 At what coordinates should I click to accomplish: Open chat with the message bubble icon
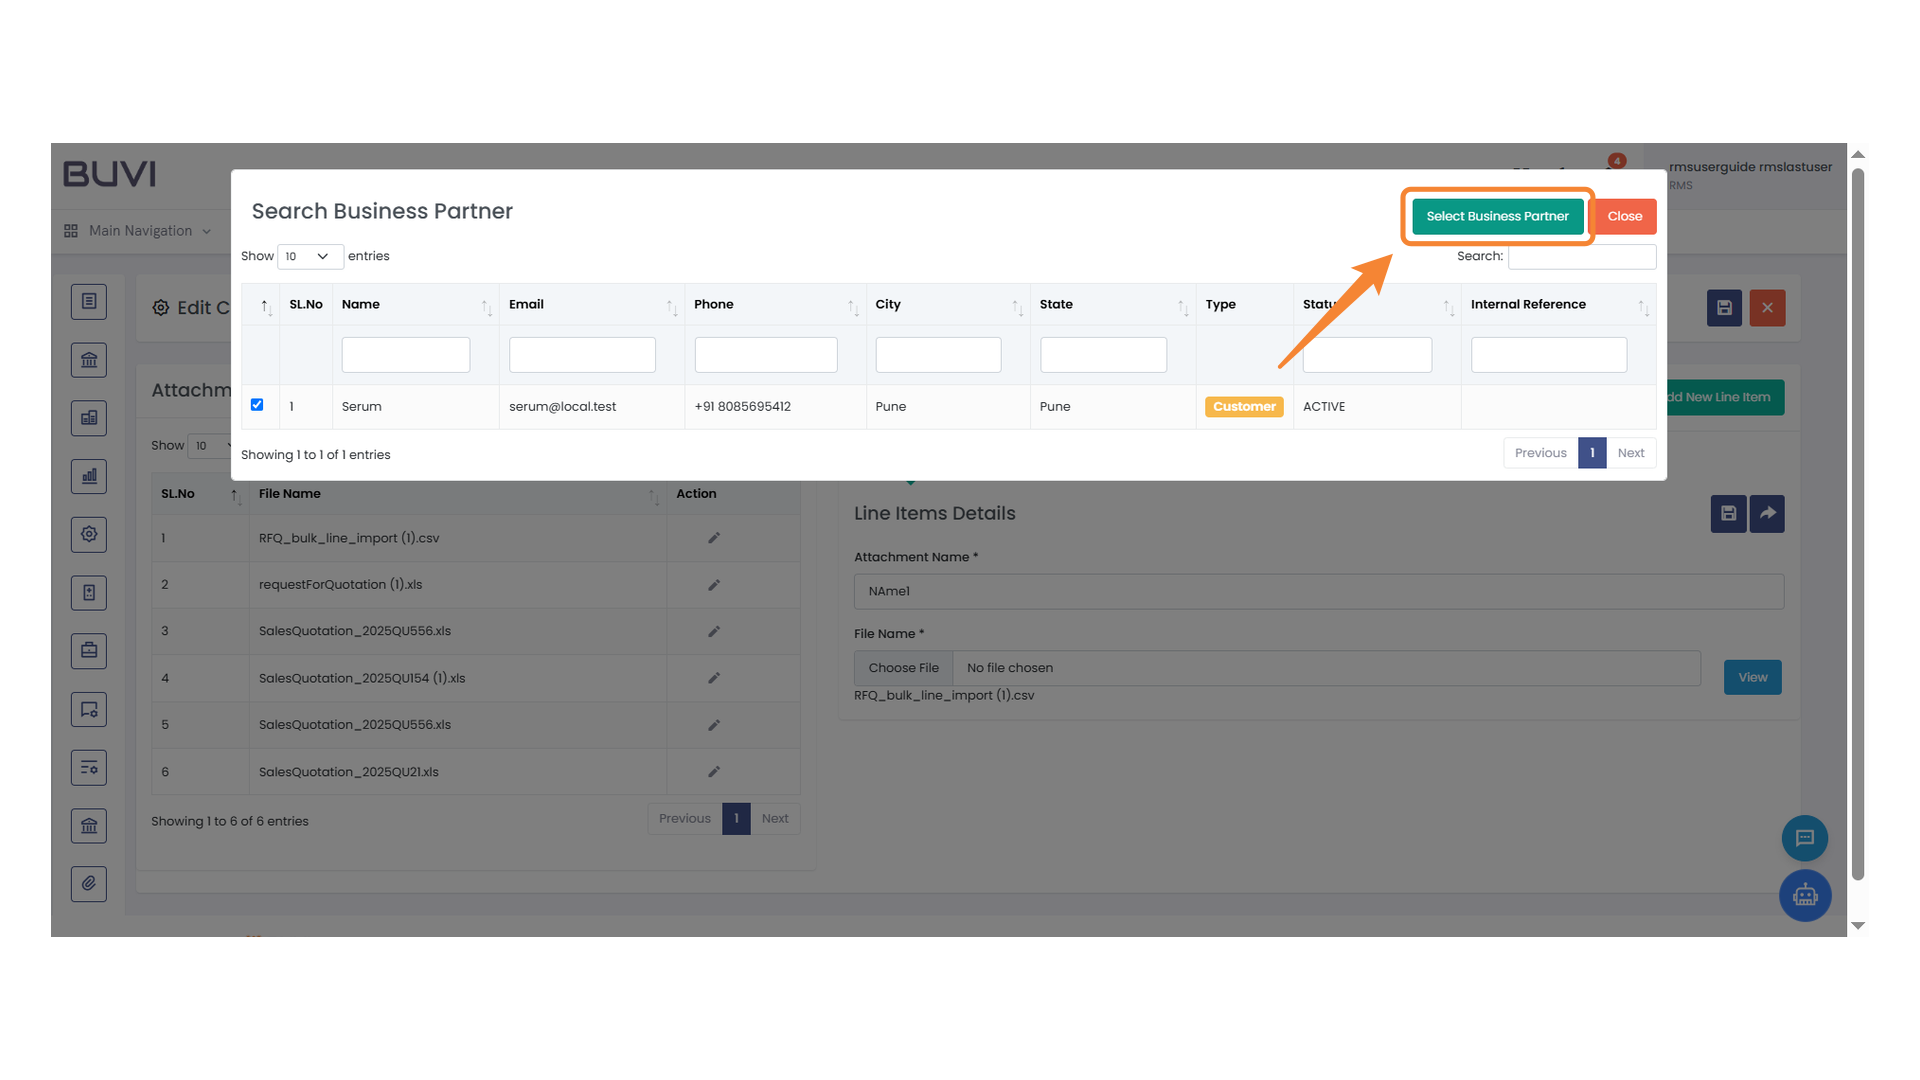[1805, 838]
